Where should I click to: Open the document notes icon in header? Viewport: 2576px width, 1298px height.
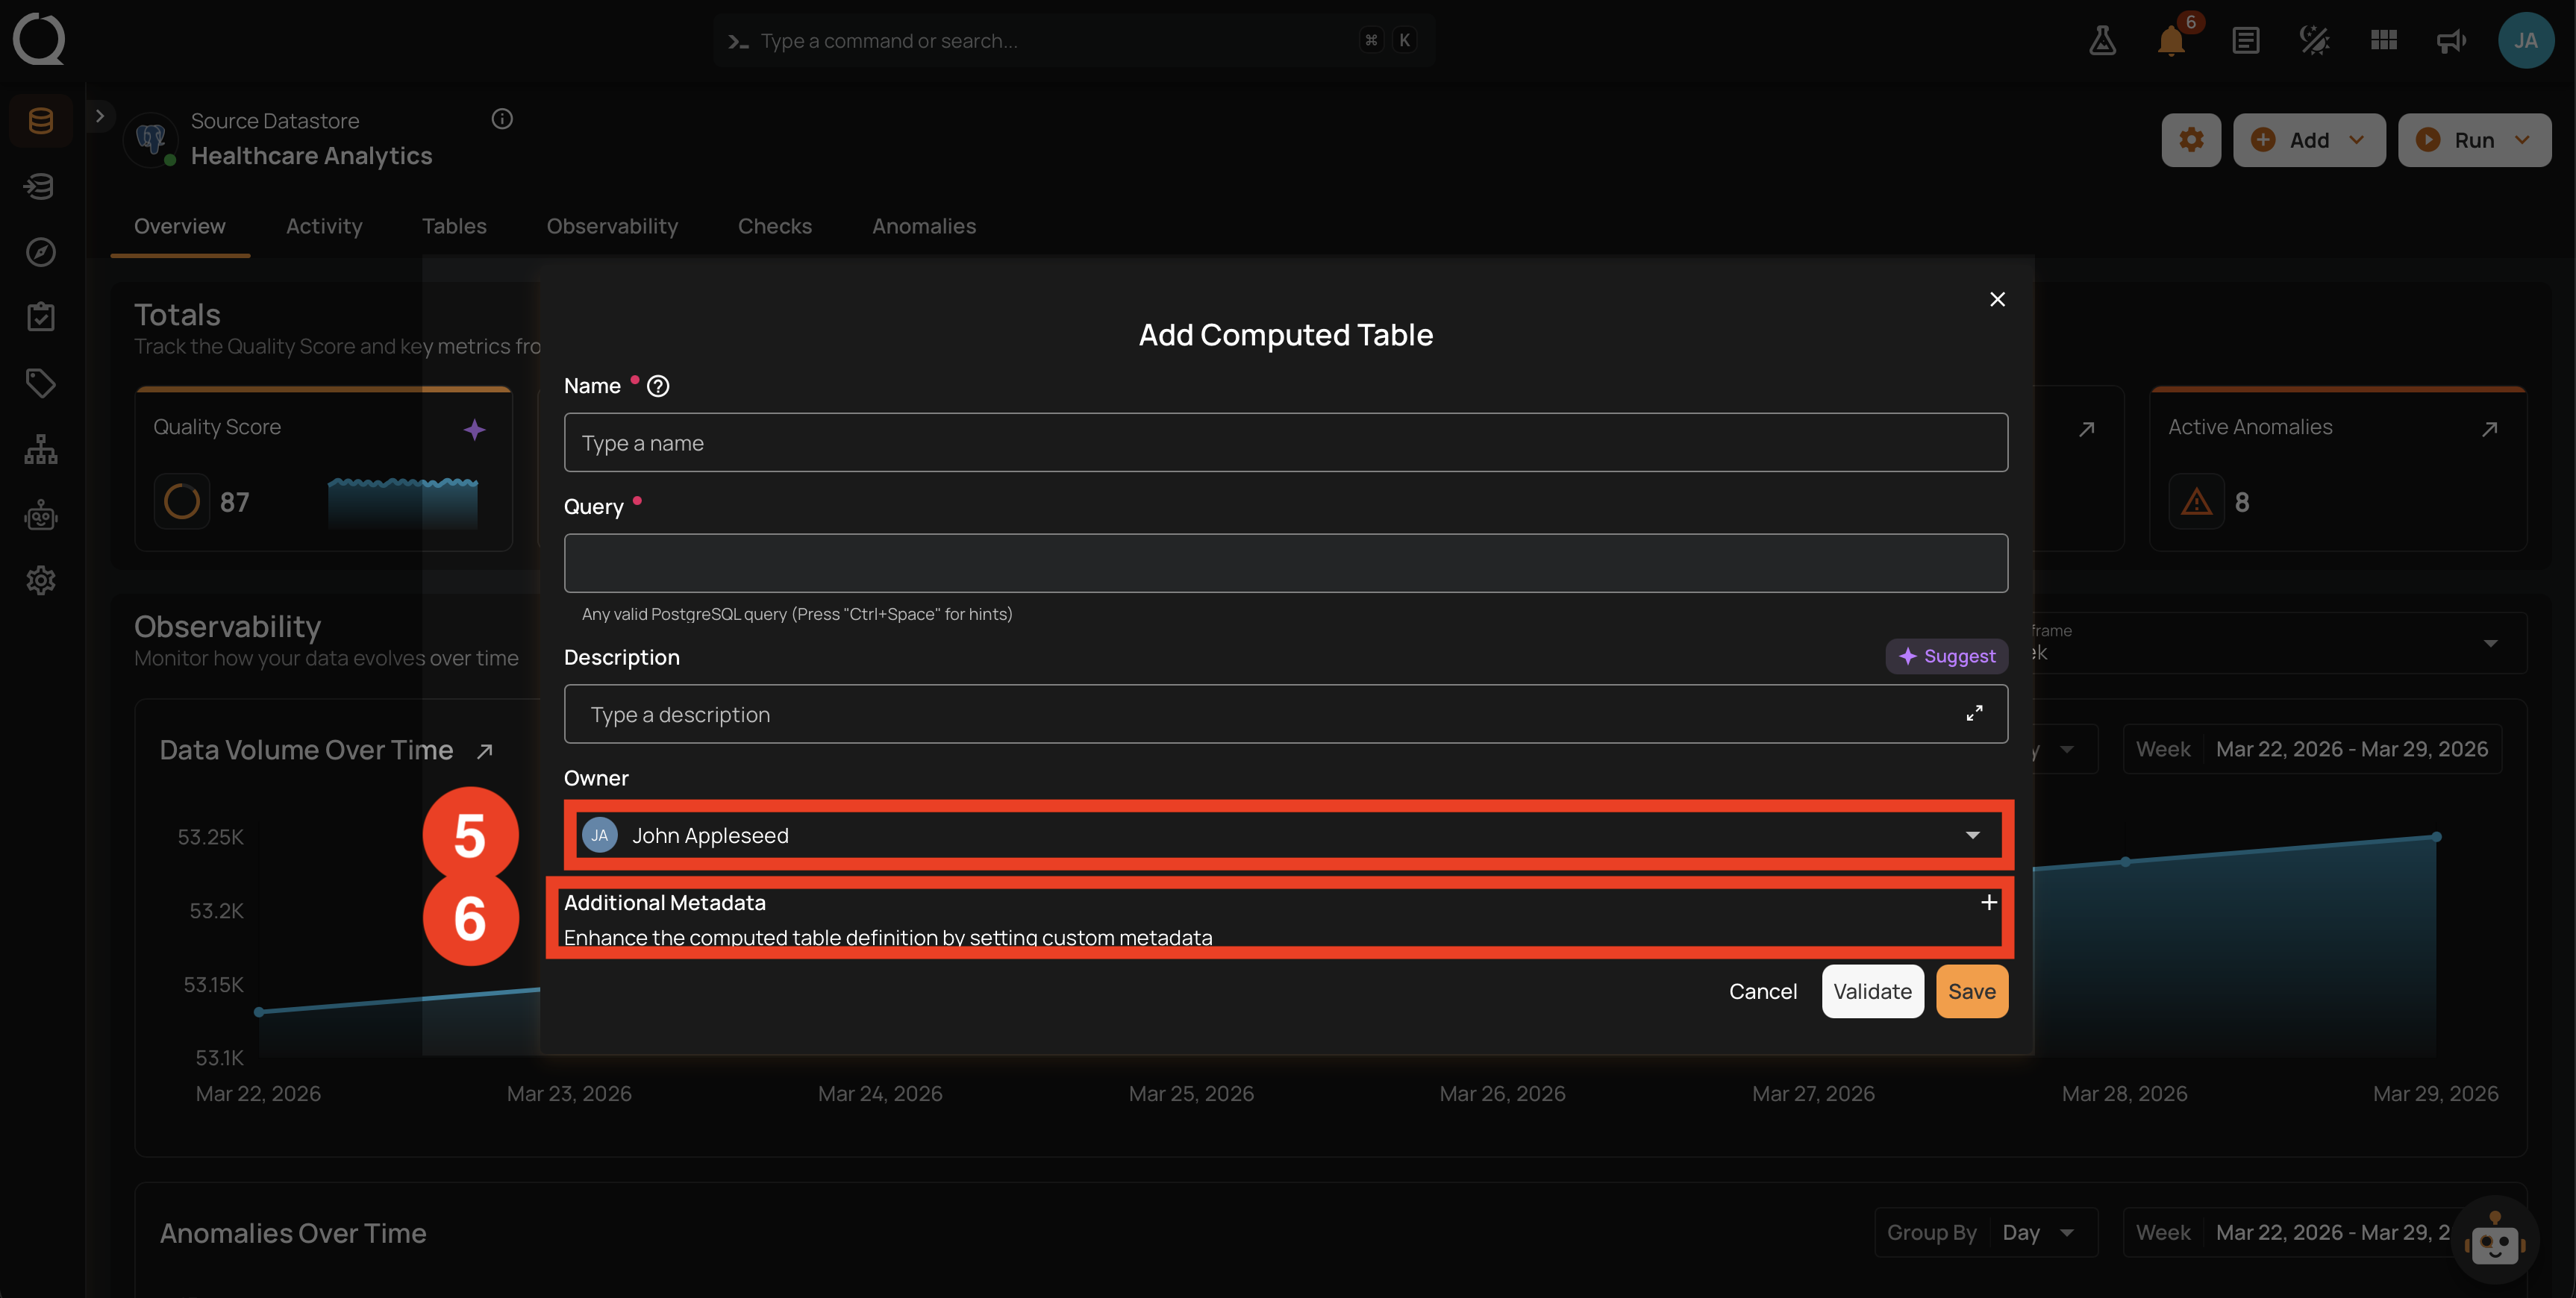[x=2245, y=40]
